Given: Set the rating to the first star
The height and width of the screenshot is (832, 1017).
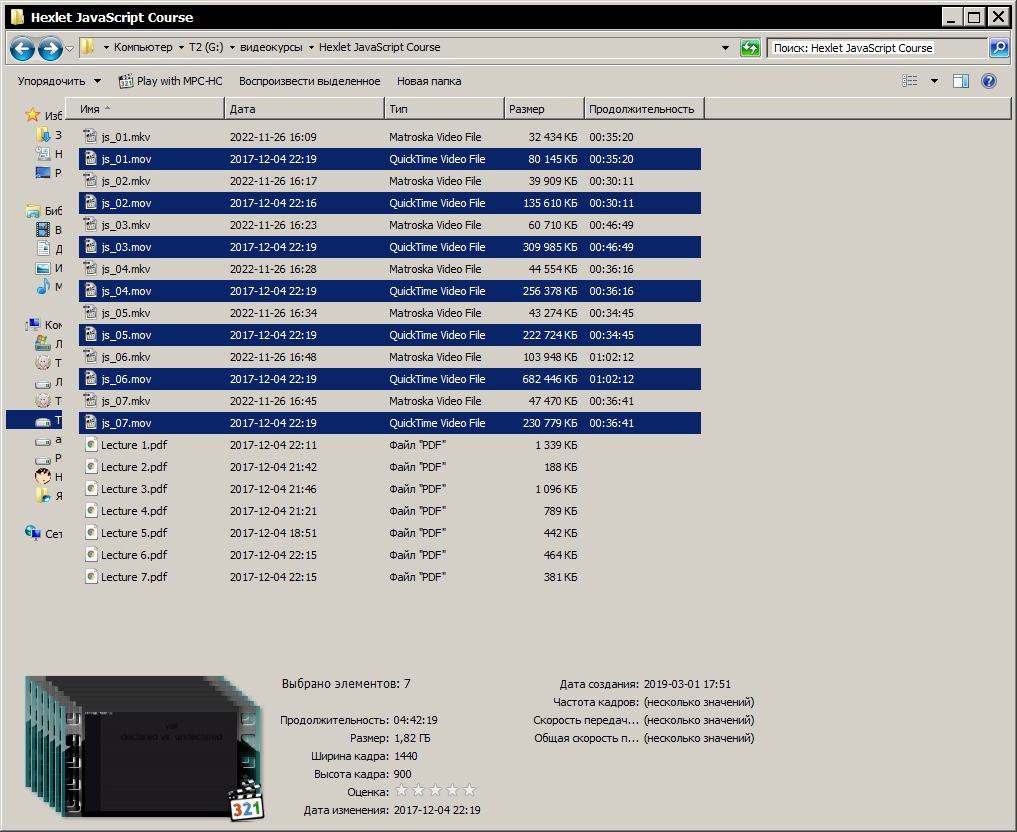Looking at the screenshot, I should (401, 790).
